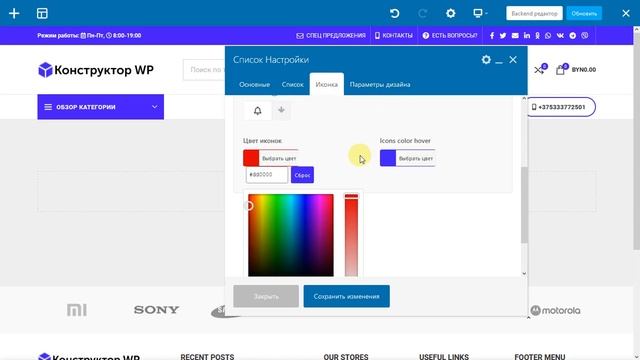Click the BYN0.00 cart total
640x360 pixels.
(x=584, y=70)
